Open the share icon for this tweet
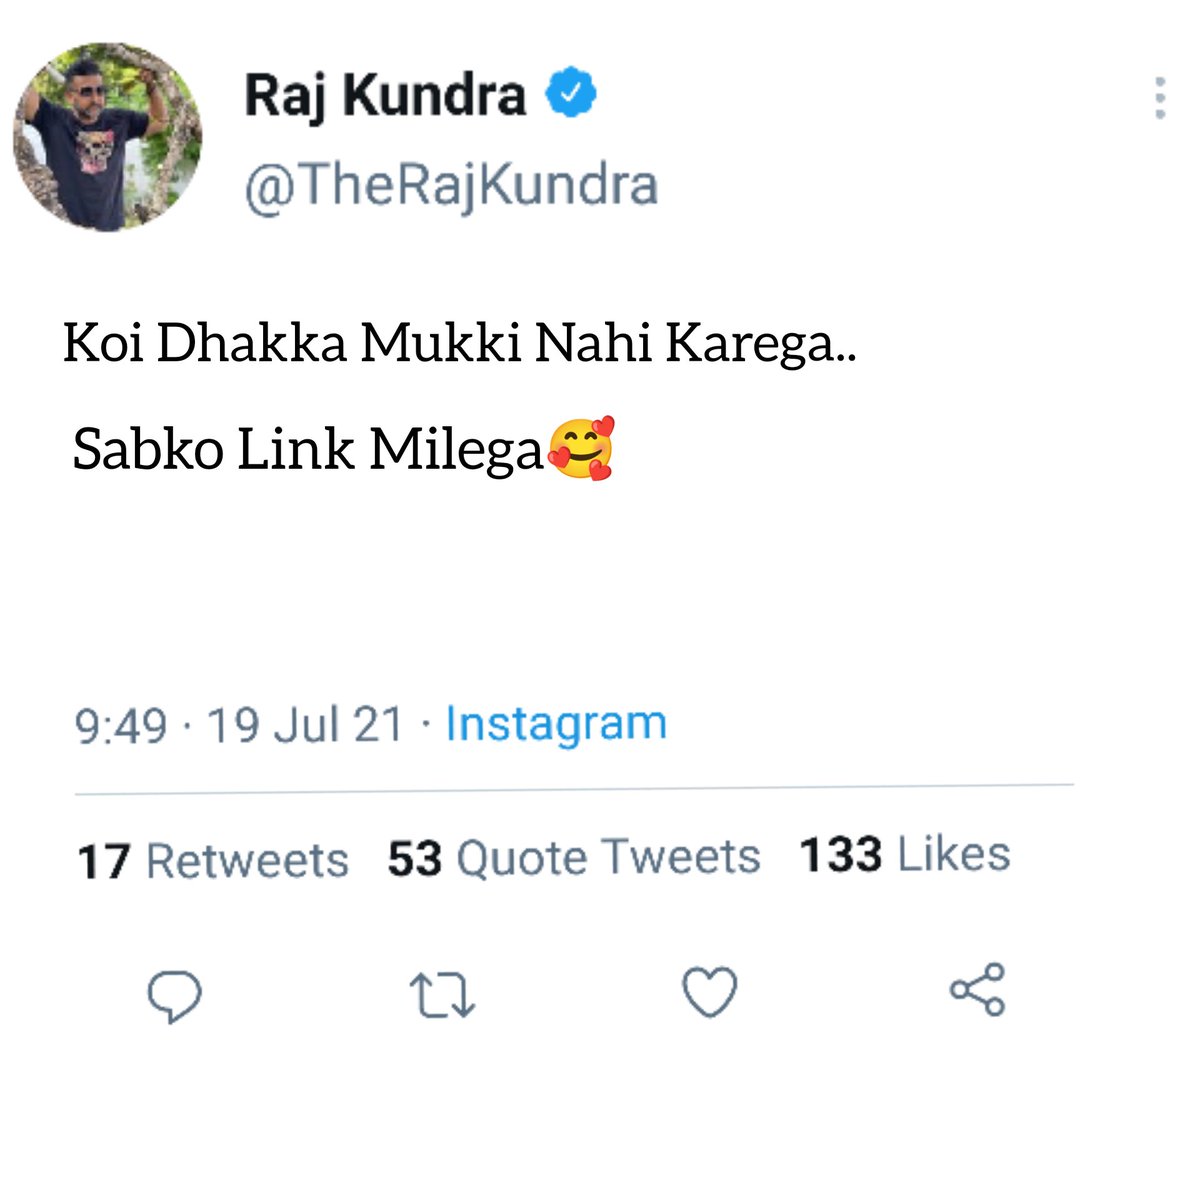This screenshot has width=1200, height=1200. tap(977, 990)
